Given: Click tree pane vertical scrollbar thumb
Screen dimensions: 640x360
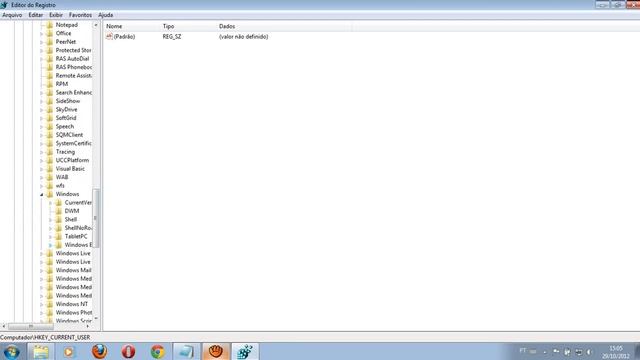Looking at the screenshot, I should 96,218.
